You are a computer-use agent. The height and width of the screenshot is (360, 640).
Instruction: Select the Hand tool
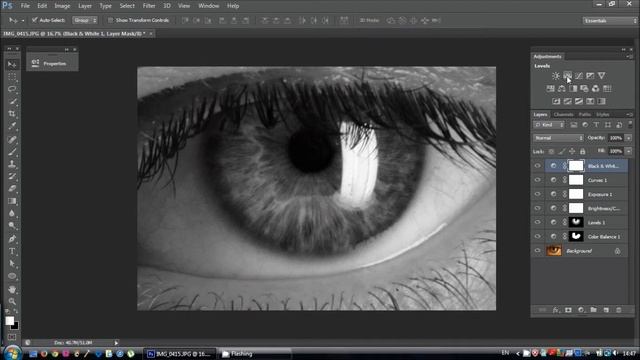pyautogui.click(x=12, y=289)
